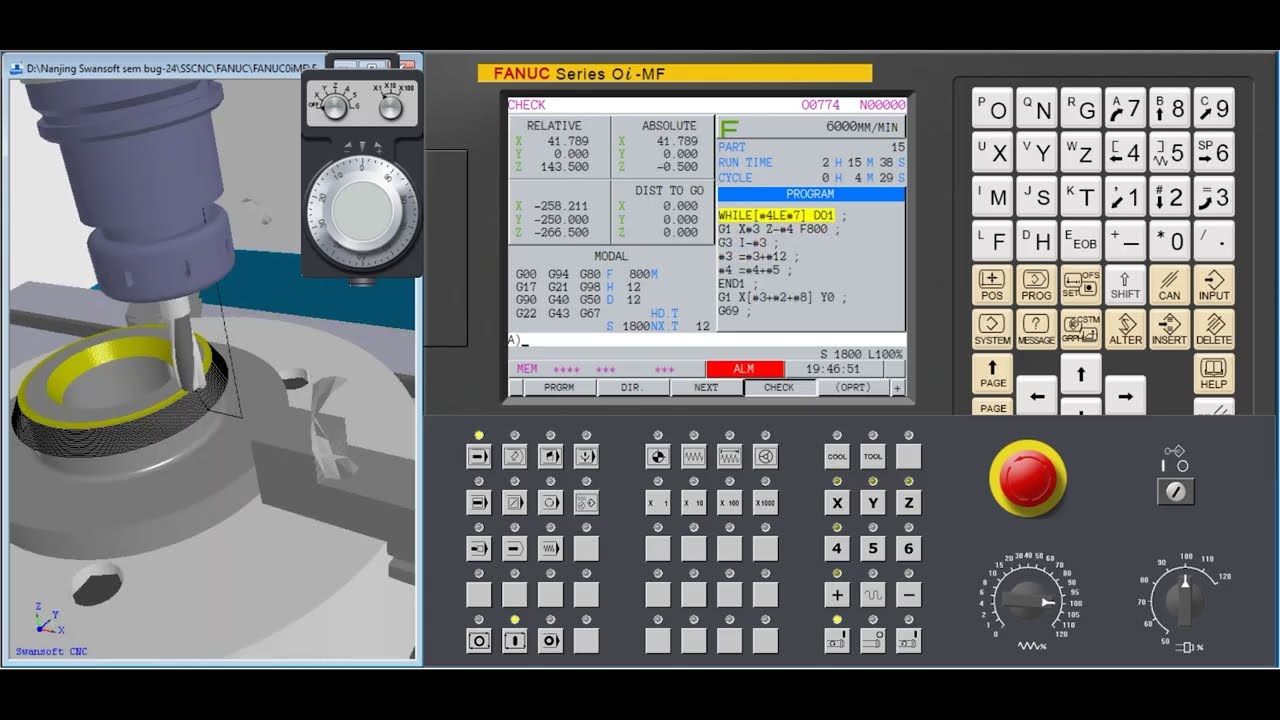
Task: Select EDIT mode on the operator panel
Action: [x=515, y=457]
